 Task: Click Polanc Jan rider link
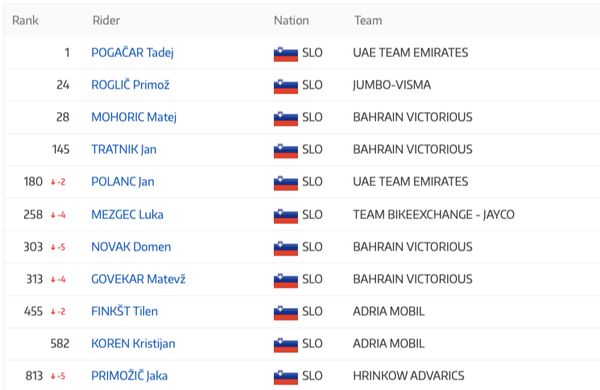[x=123, y=181]
